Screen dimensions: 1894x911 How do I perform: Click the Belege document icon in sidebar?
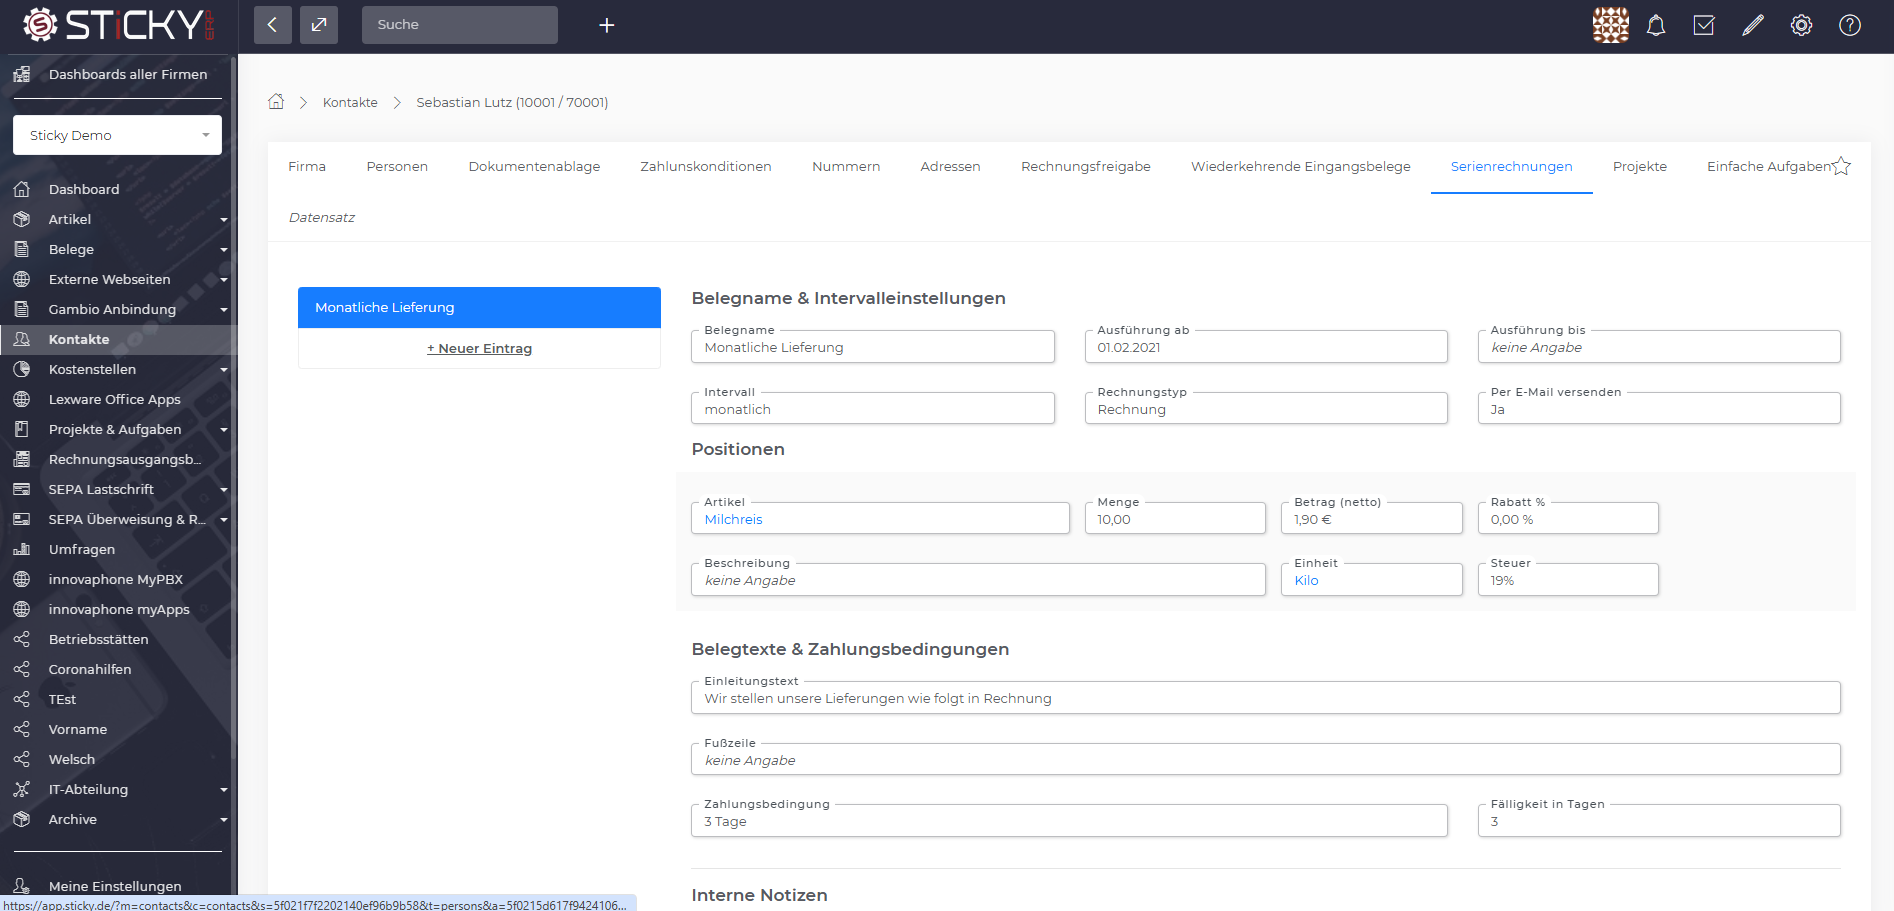click(21, 249)
